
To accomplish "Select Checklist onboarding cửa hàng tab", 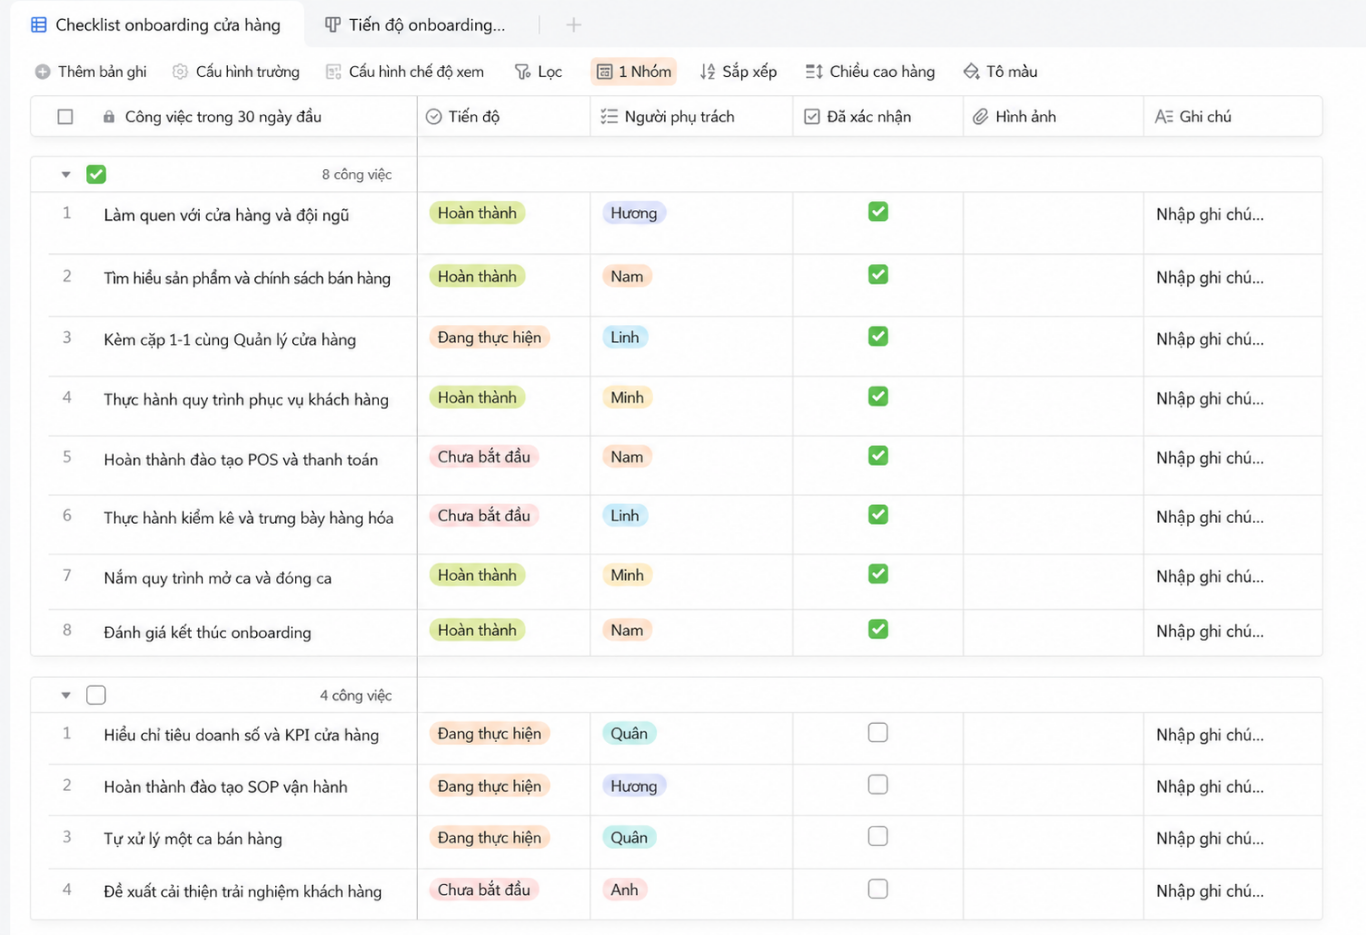I will point(156,25).
